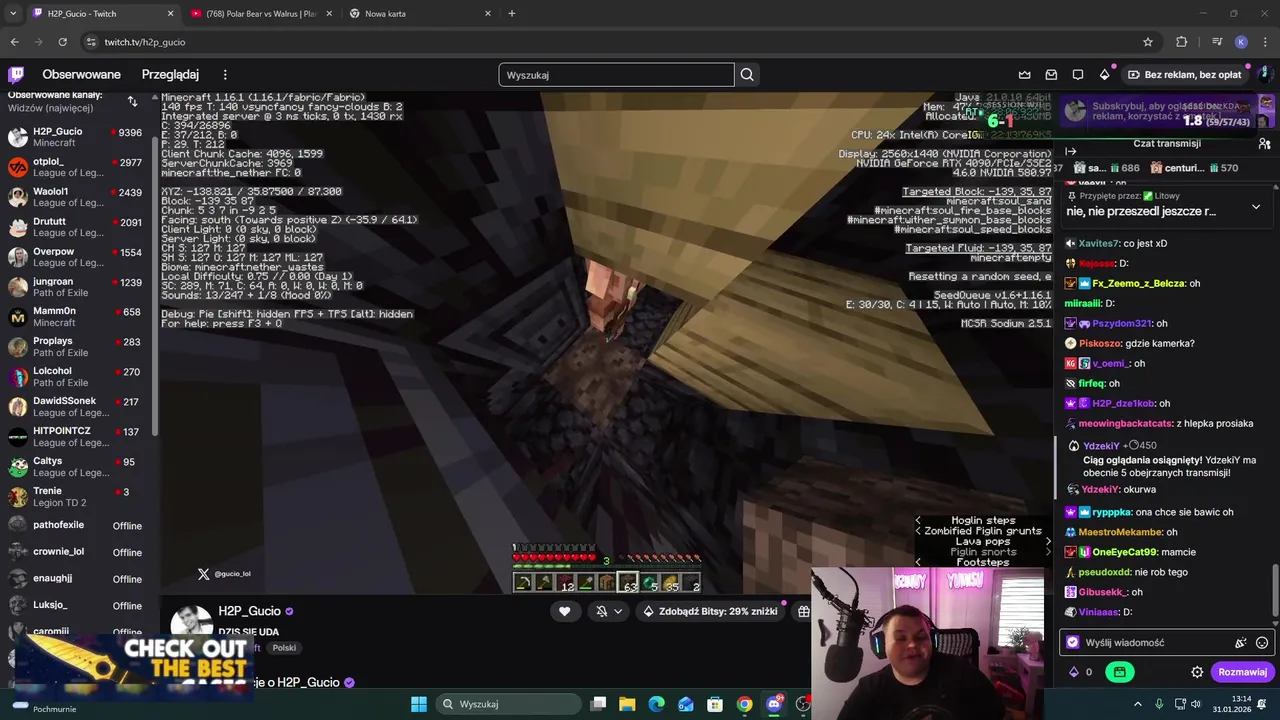Open the emote picker smiley icon

1262,643
